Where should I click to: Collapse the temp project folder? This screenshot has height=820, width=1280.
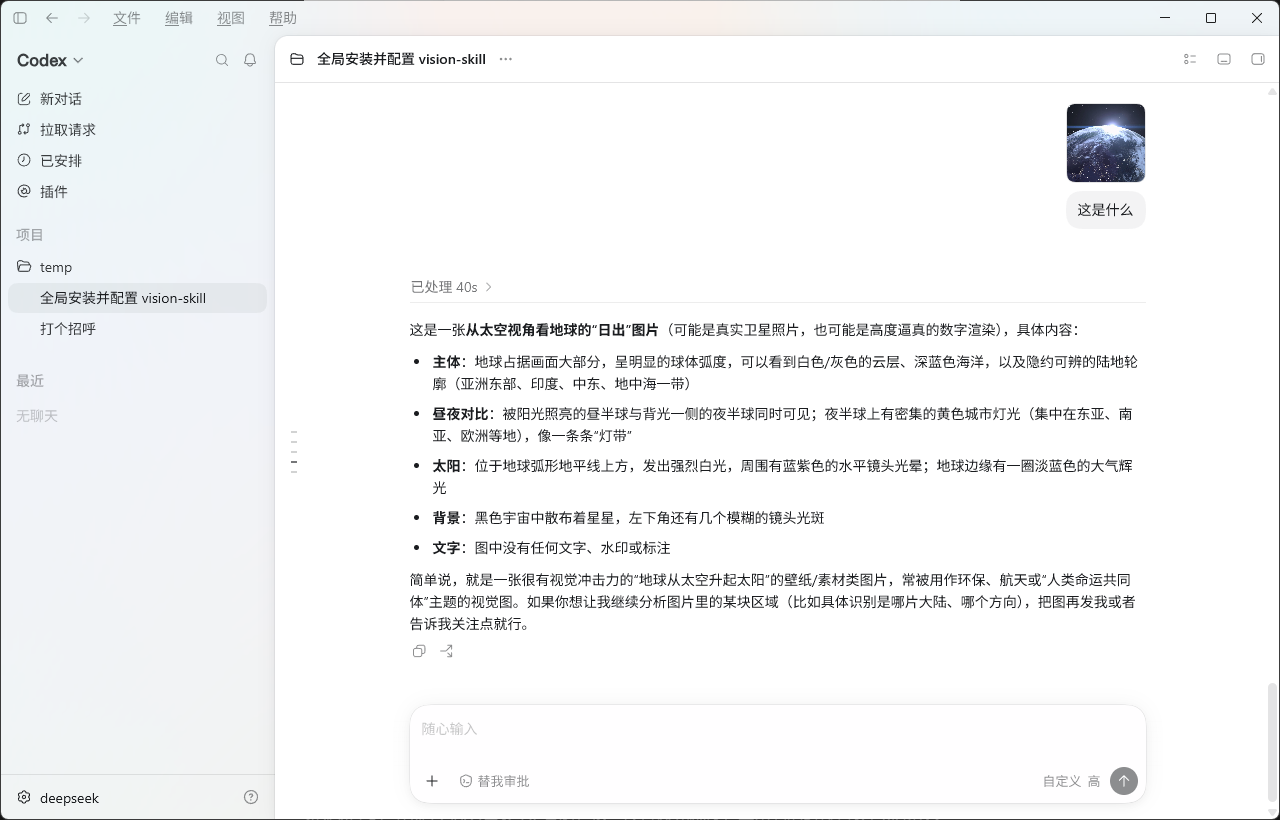(x=137, y=267)
